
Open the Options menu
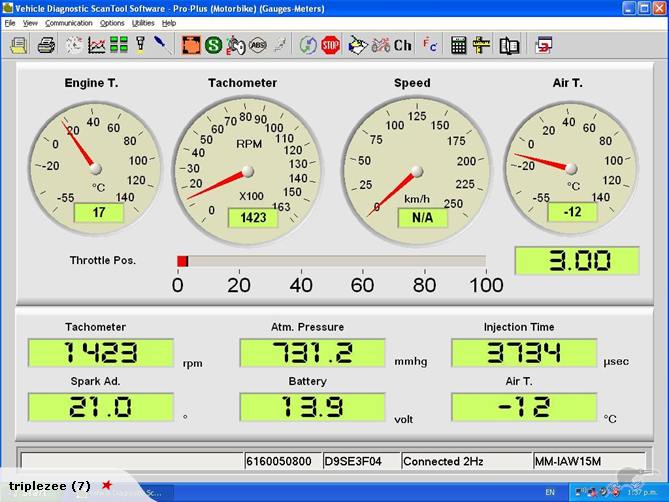coord(112,23)
